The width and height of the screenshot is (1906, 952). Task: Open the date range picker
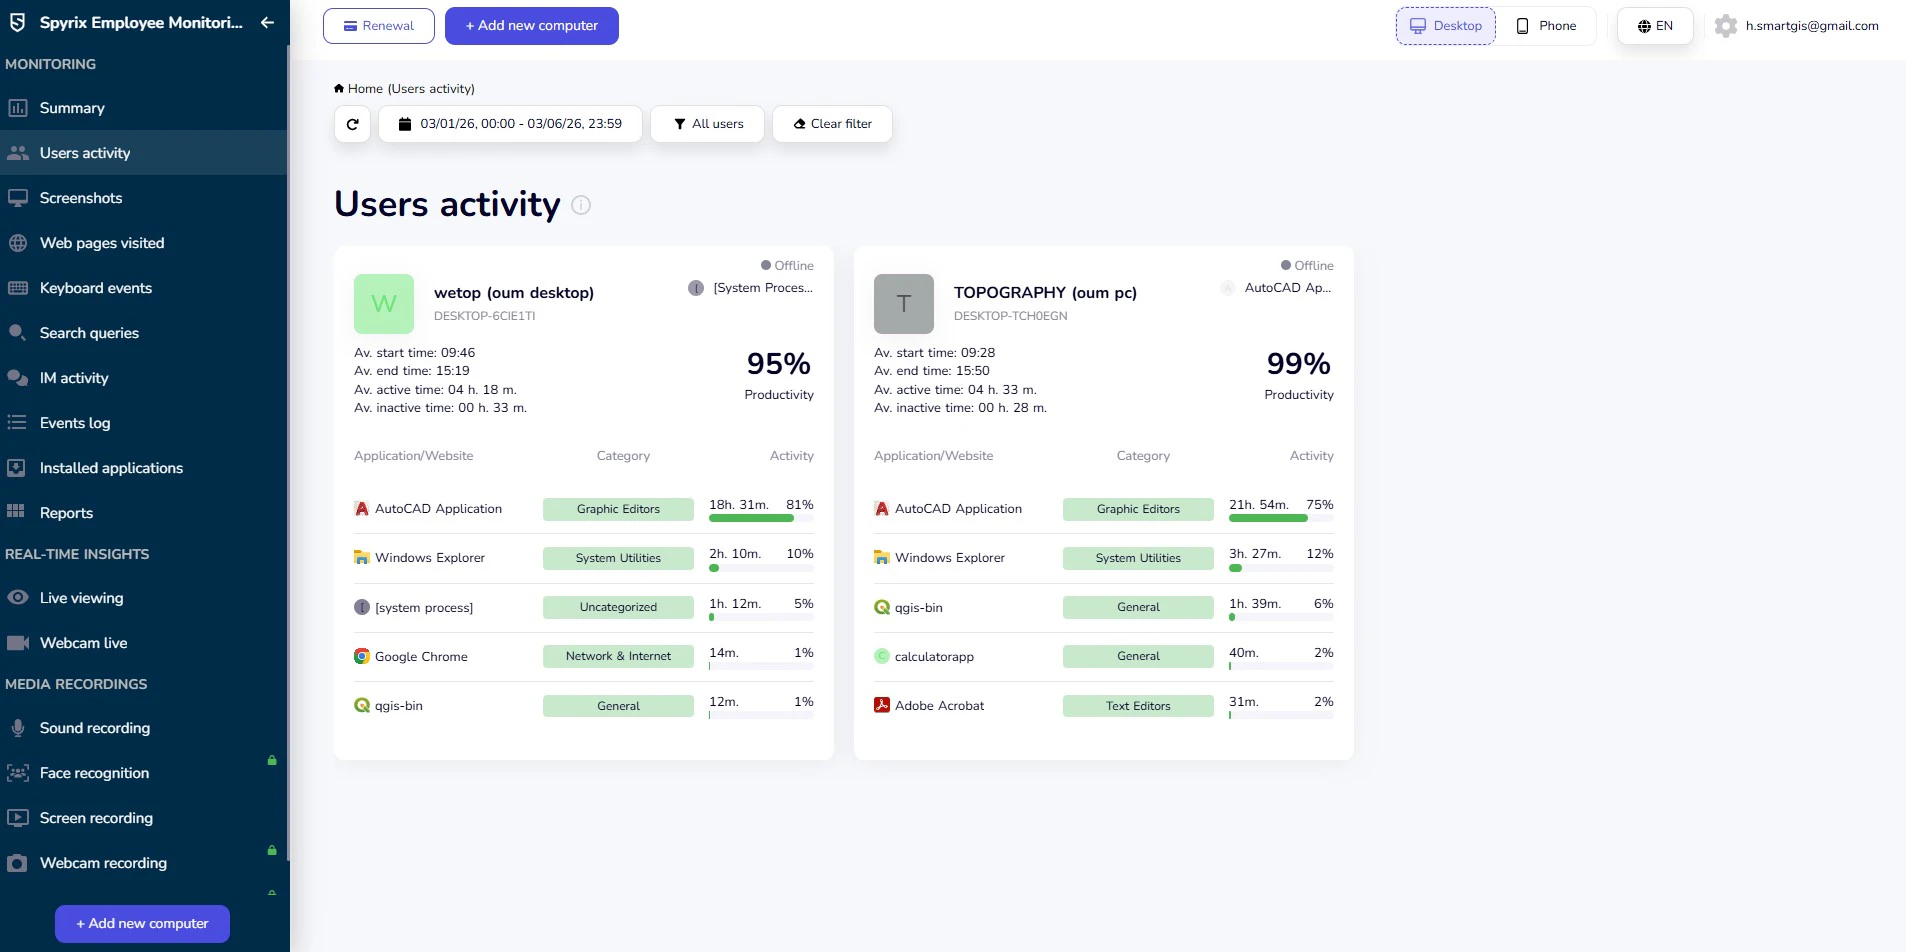point(510,123)
